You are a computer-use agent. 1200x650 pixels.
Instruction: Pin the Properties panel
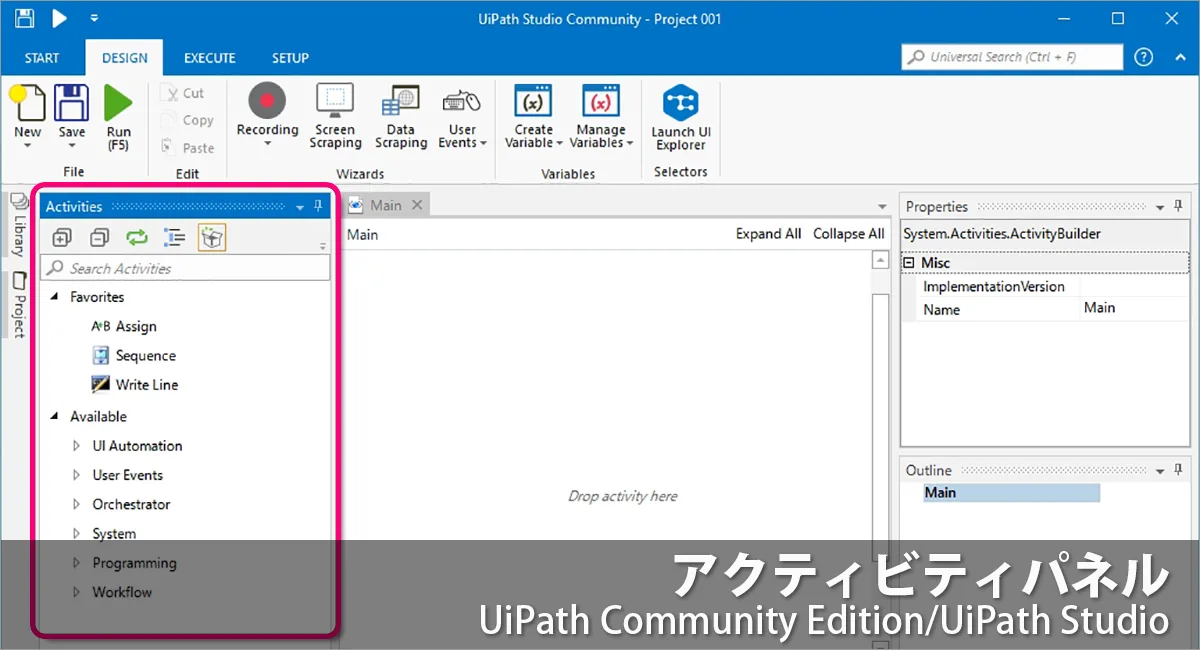(1179, 206)
